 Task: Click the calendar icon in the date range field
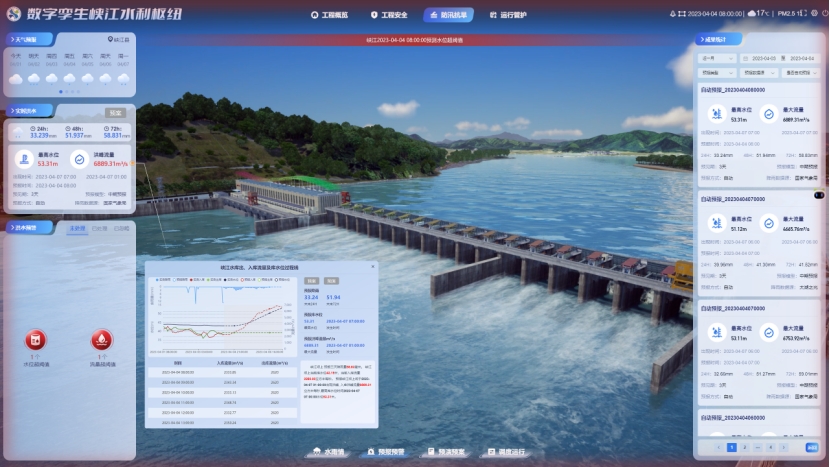(745, 58)
